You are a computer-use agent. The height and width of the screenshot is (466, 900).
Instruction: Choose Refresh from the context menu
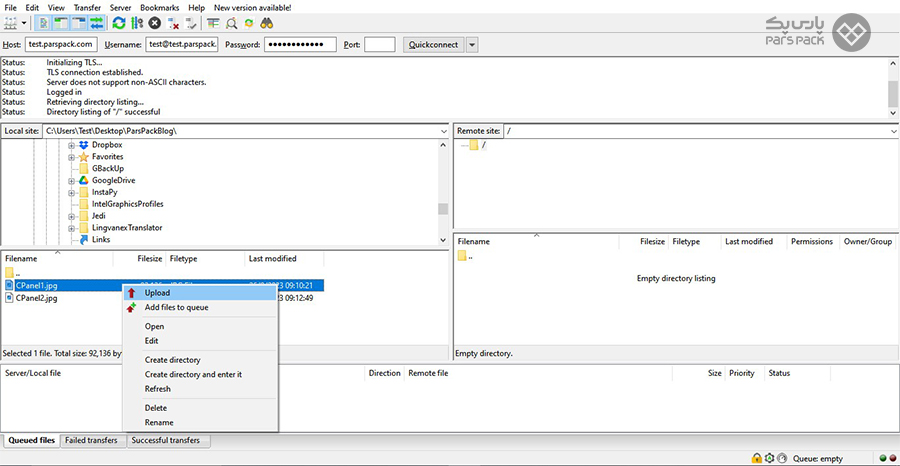click(x=200, y=389)
